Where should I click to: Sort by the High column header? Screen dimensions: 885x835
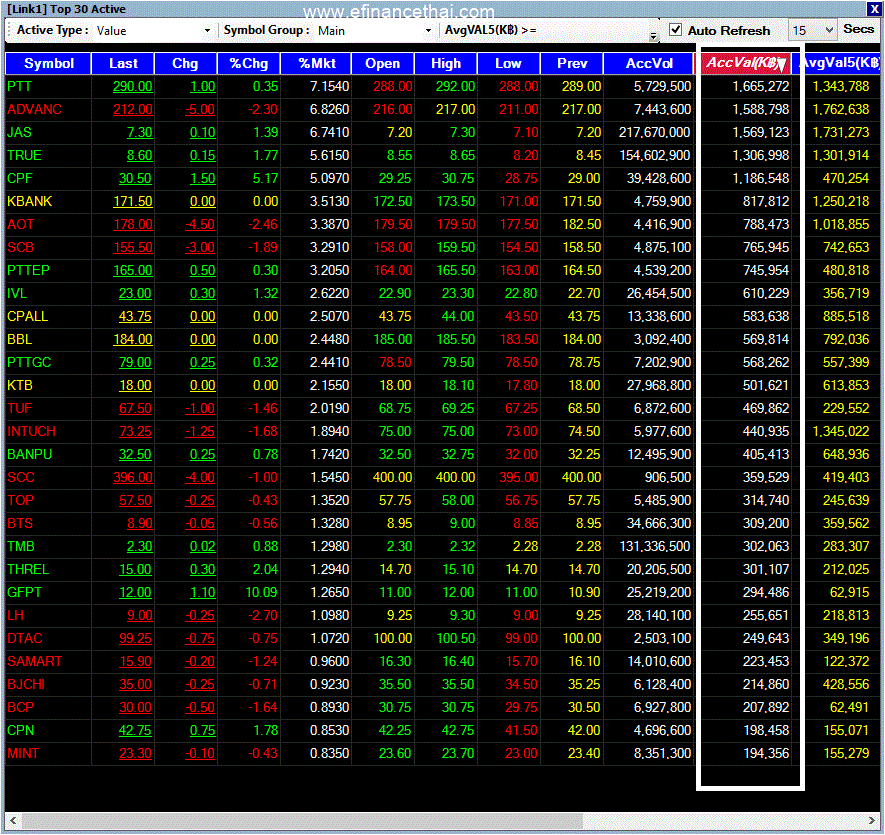[x=446, y=63]
